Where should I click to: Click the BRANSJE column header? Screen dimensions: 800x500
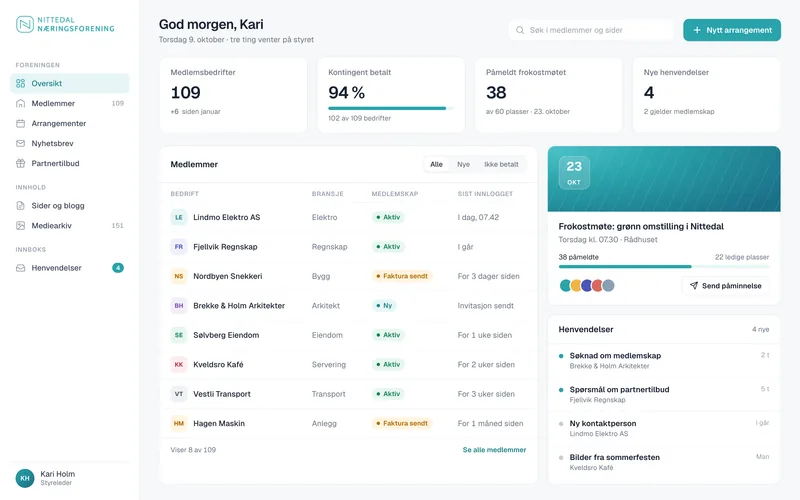pos(328,194)
